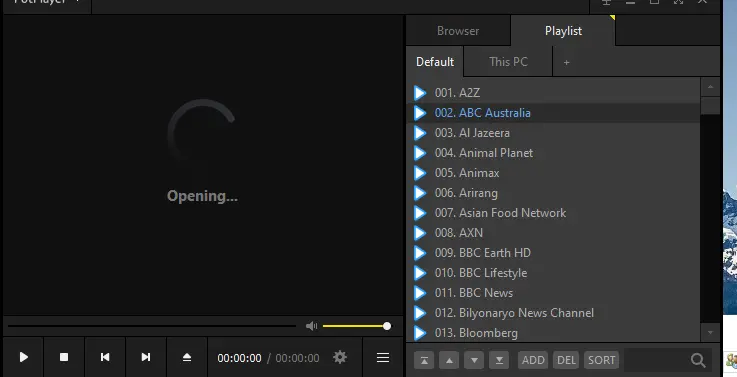Click the 00:00:00 elapsed time display

tap(239, 358)
